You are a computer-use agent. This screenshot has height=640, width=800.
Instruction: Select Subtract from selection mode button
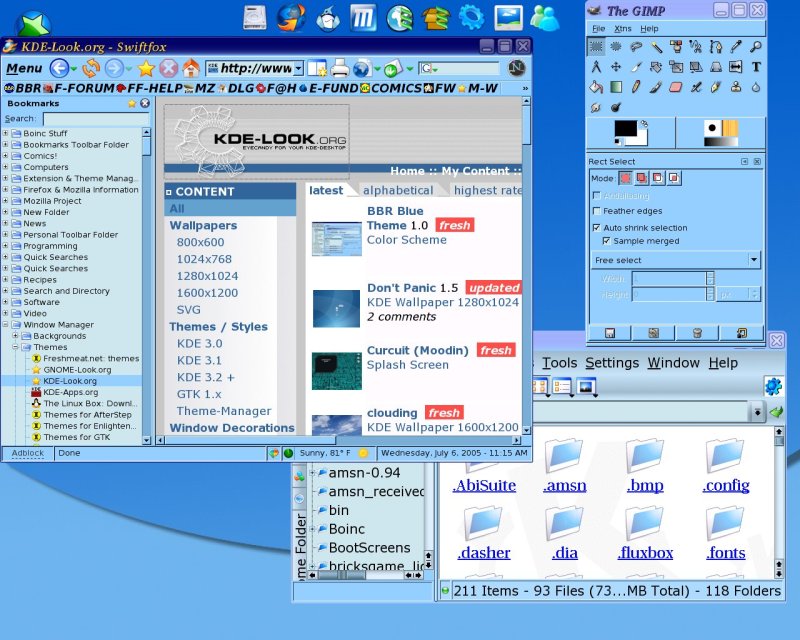[658, 178]
